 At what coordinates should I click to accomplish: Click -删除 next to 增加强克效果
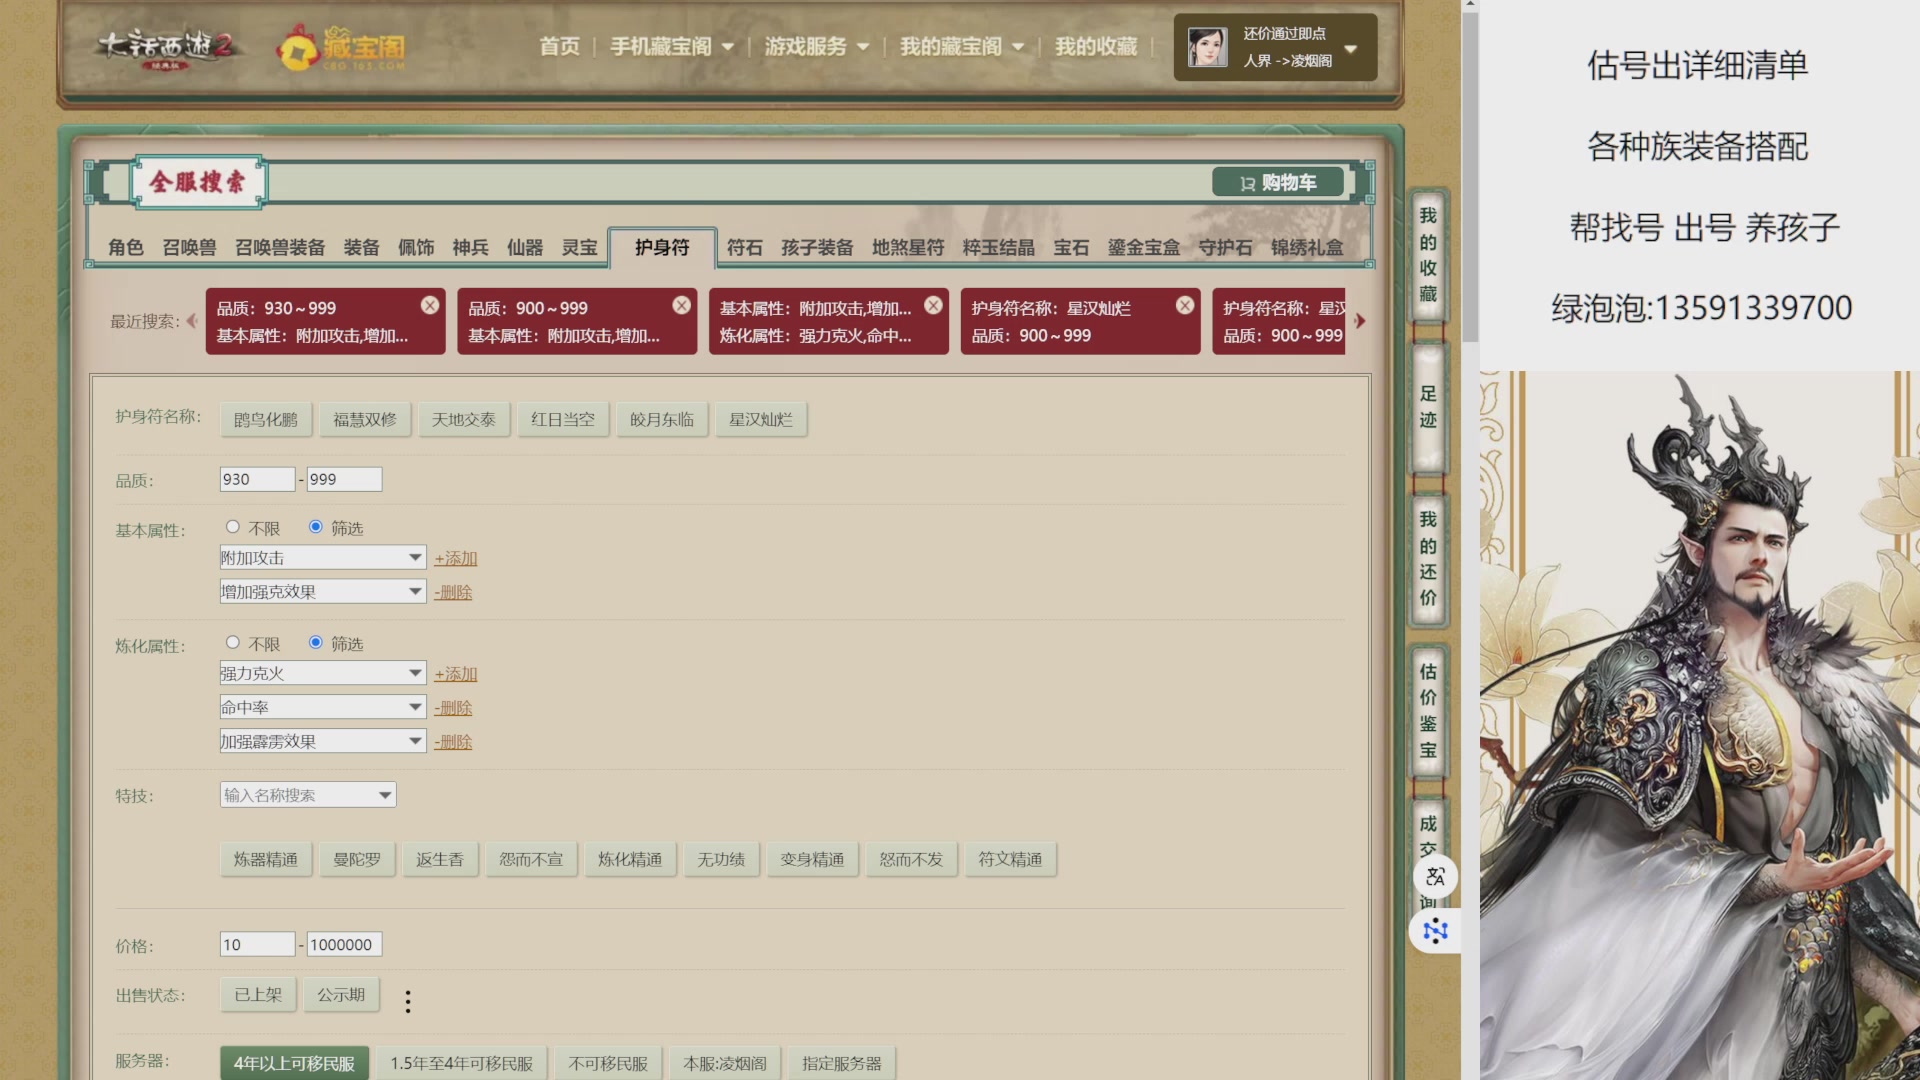pyautogui.click(x=453, y=592)
